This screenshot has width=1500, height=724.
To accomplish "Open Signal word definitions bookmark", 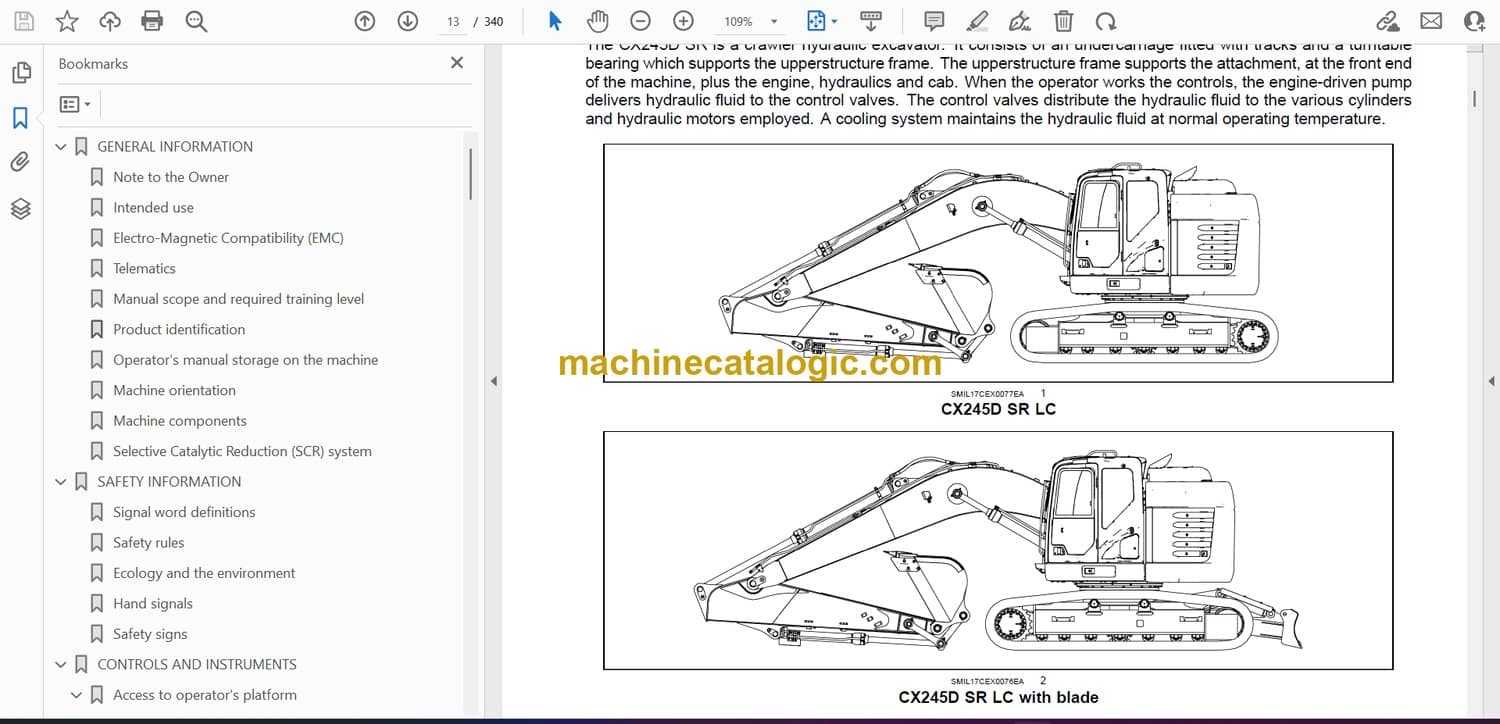I will tap(184, 512).
